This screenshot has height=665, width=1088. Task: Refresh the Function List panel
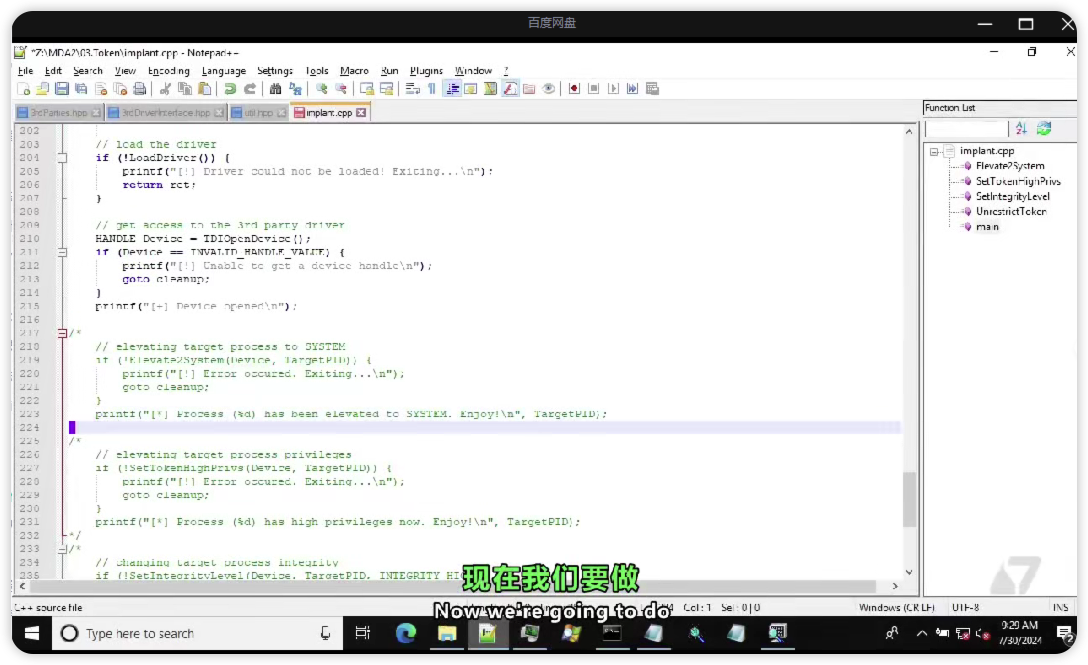(x=1043, y=128)
